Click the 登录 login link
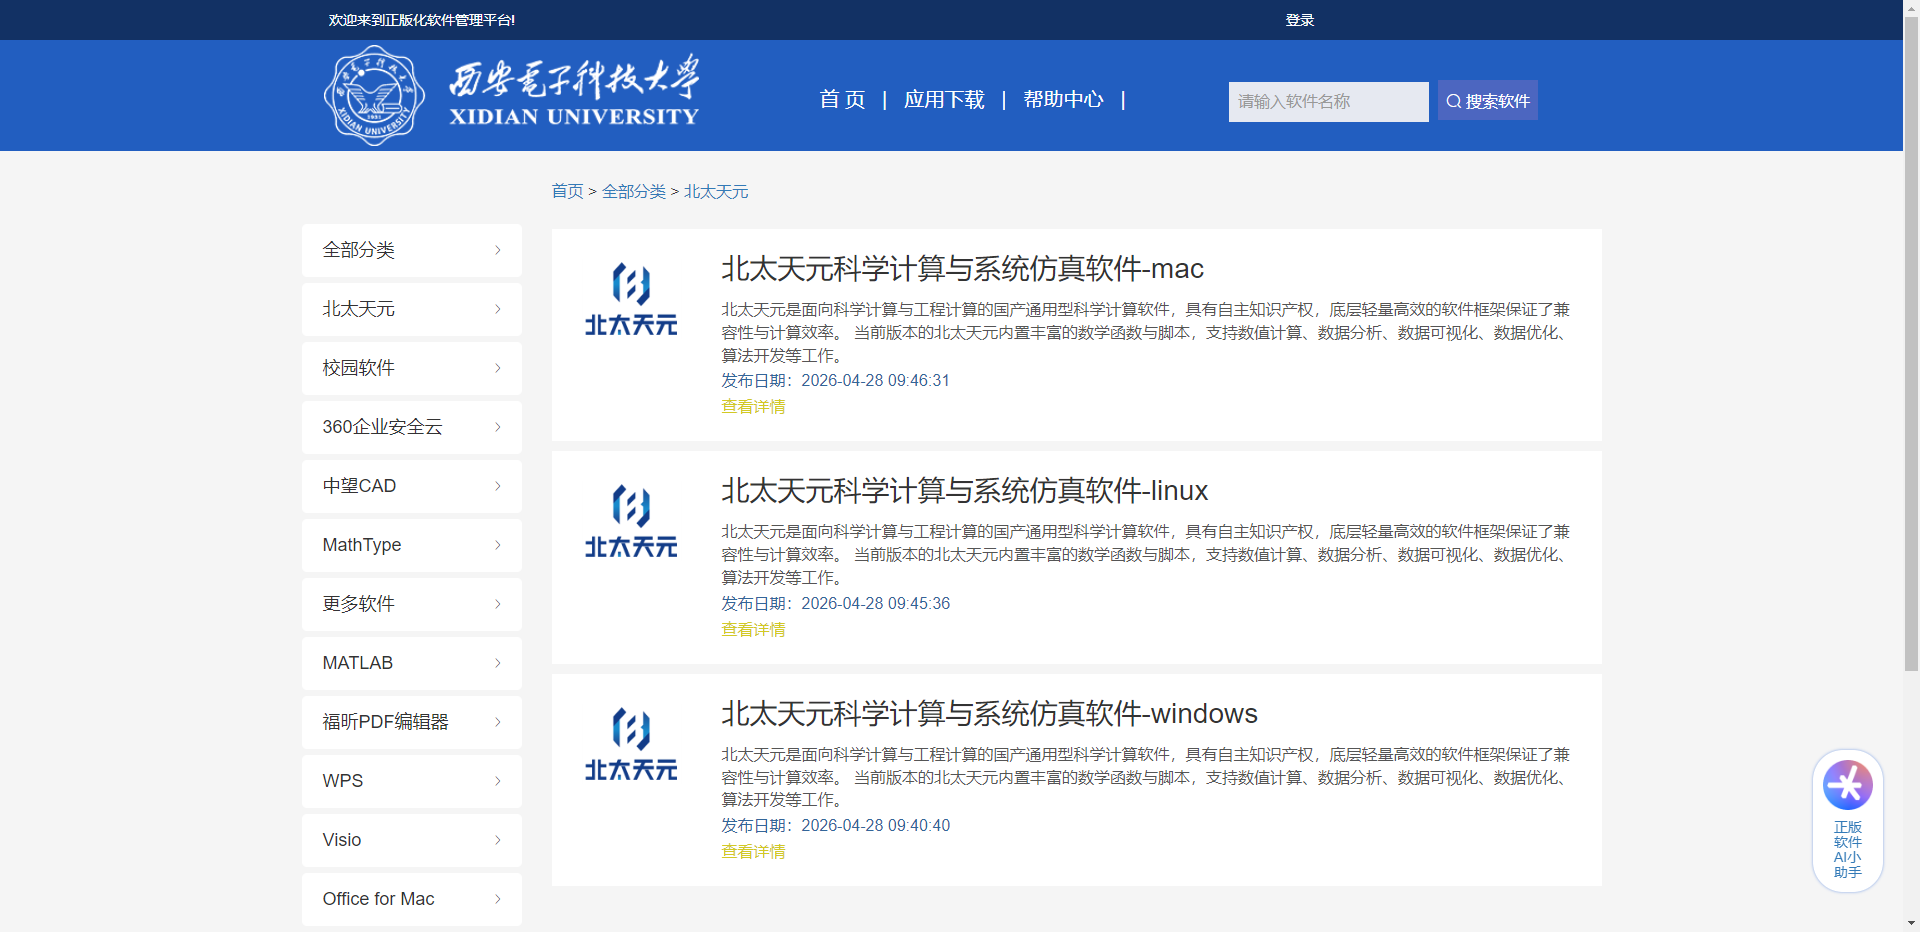 (1299, 20)
